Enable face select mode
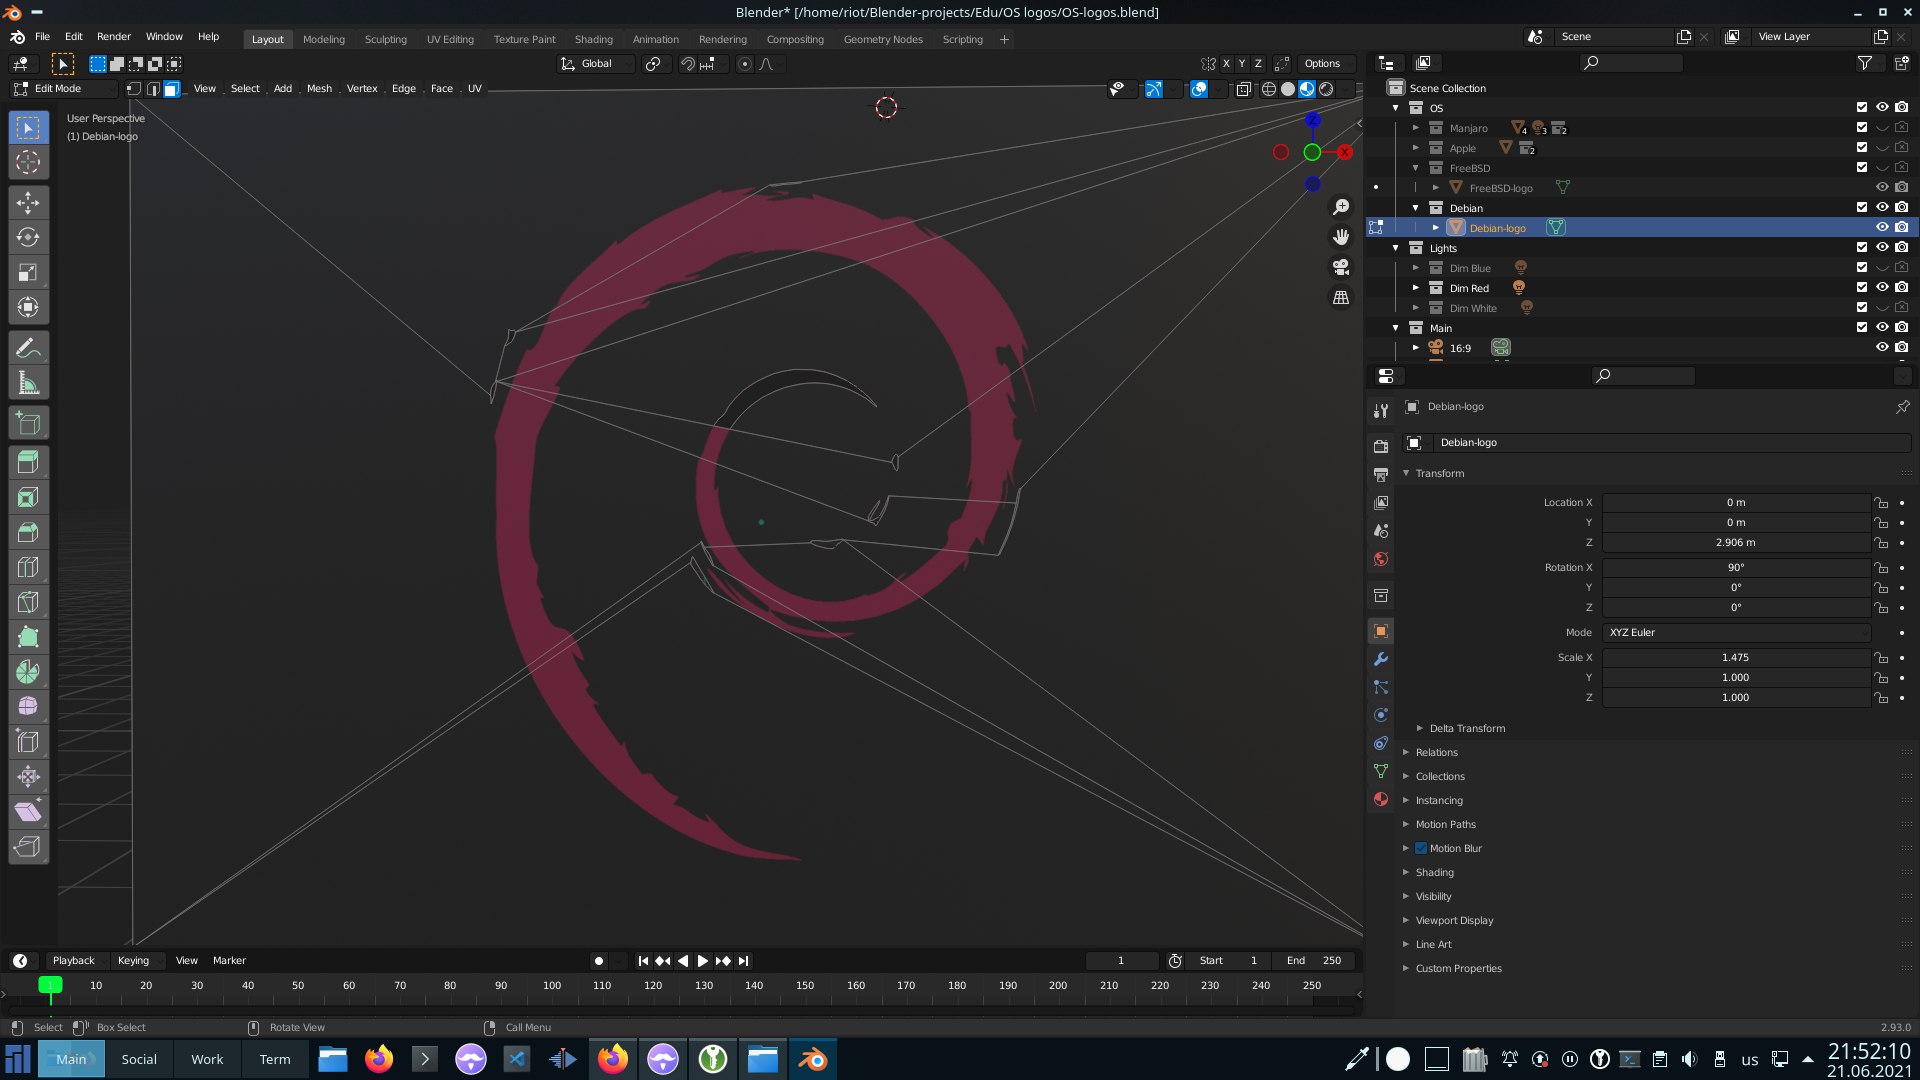Screen dimensions: 1920x1080 tap(171, 89)
